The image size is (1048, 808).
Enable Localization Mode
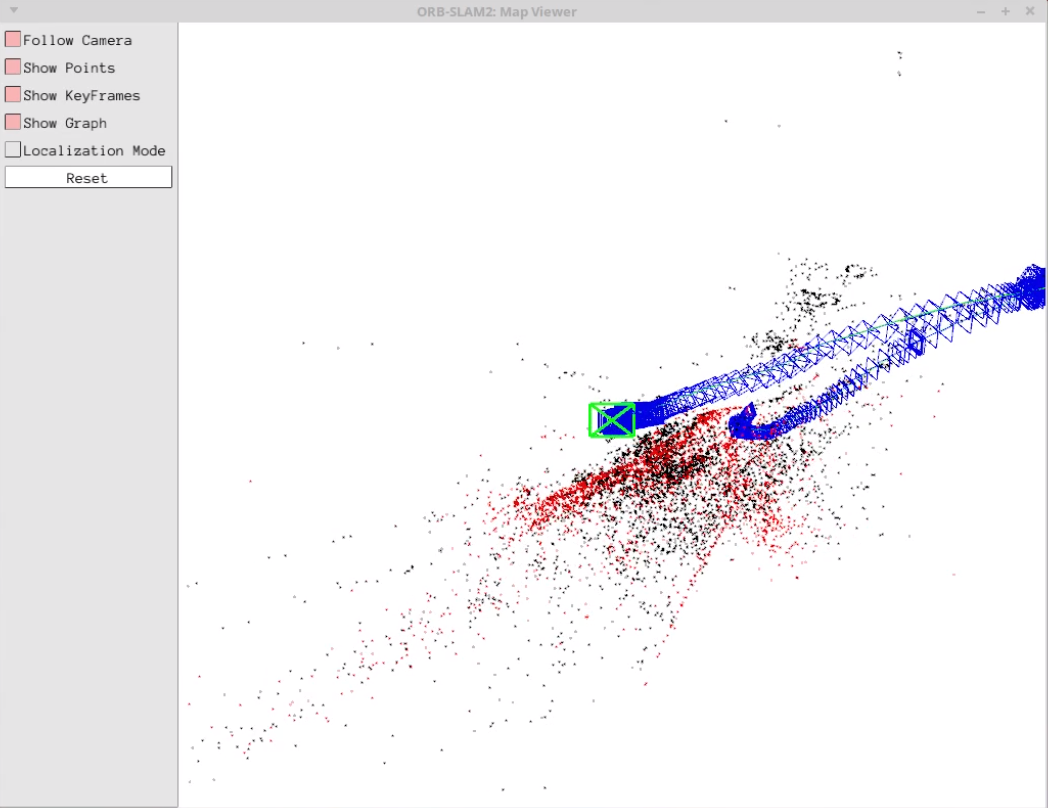pos(13,150)
